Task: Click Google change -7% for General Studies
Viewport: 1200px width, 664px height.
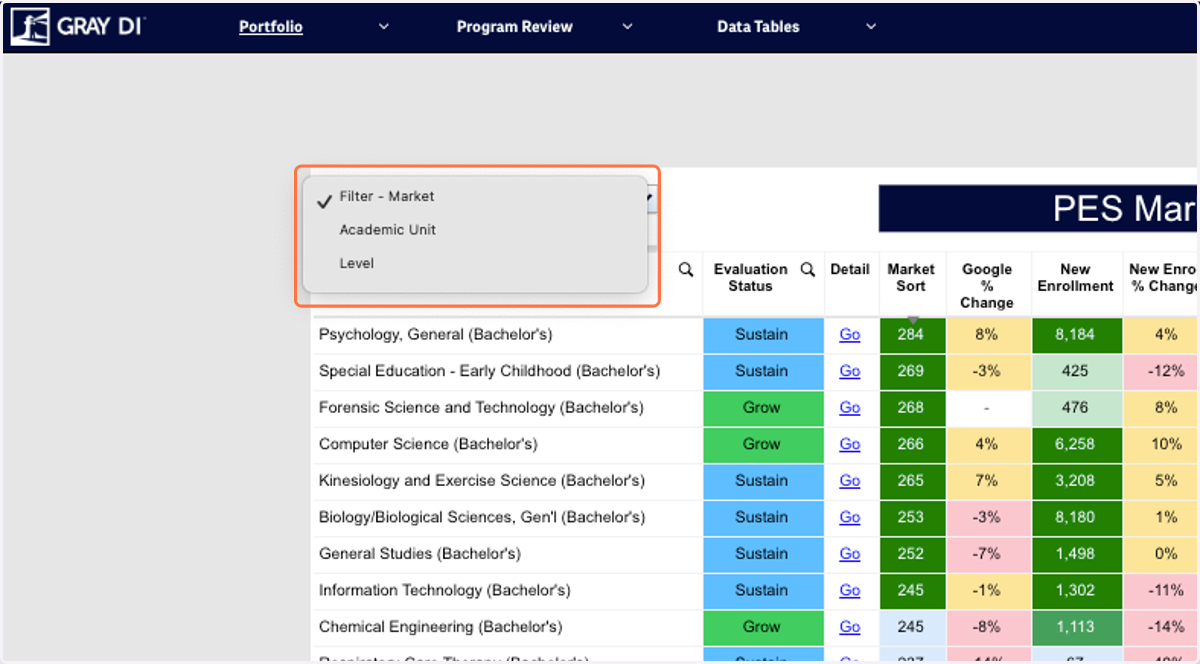Action: coord(987,554)
